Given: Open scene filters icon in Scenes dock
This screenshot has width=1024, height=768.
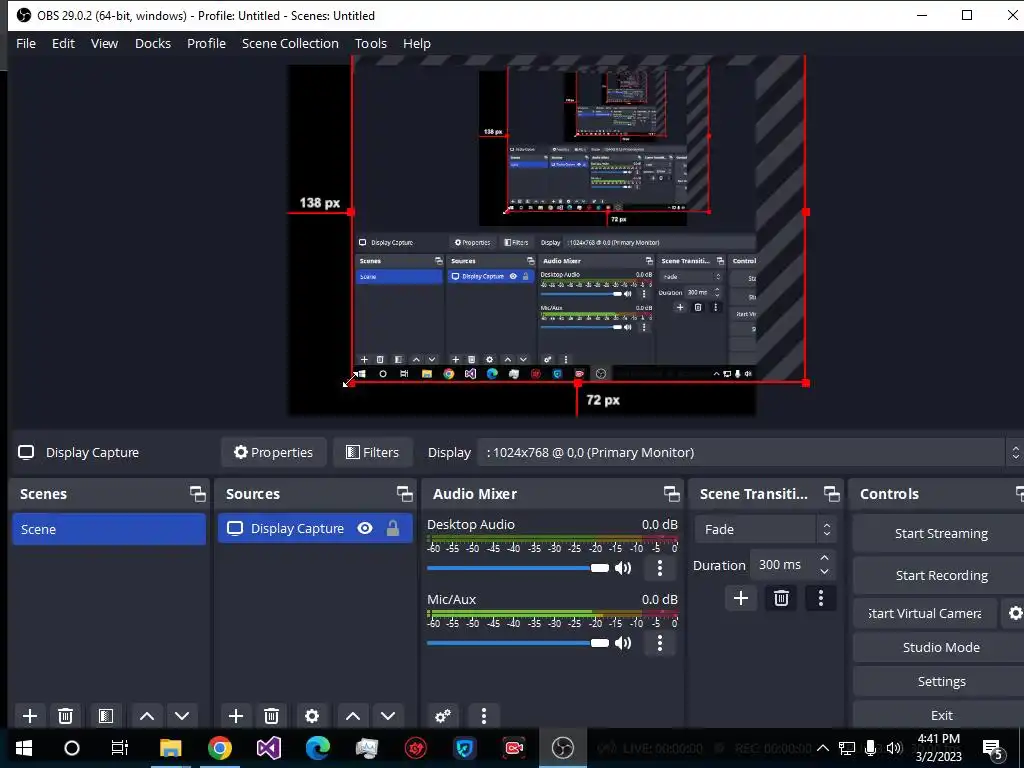Looking at the screenshot, I should [x=106, y=716].
